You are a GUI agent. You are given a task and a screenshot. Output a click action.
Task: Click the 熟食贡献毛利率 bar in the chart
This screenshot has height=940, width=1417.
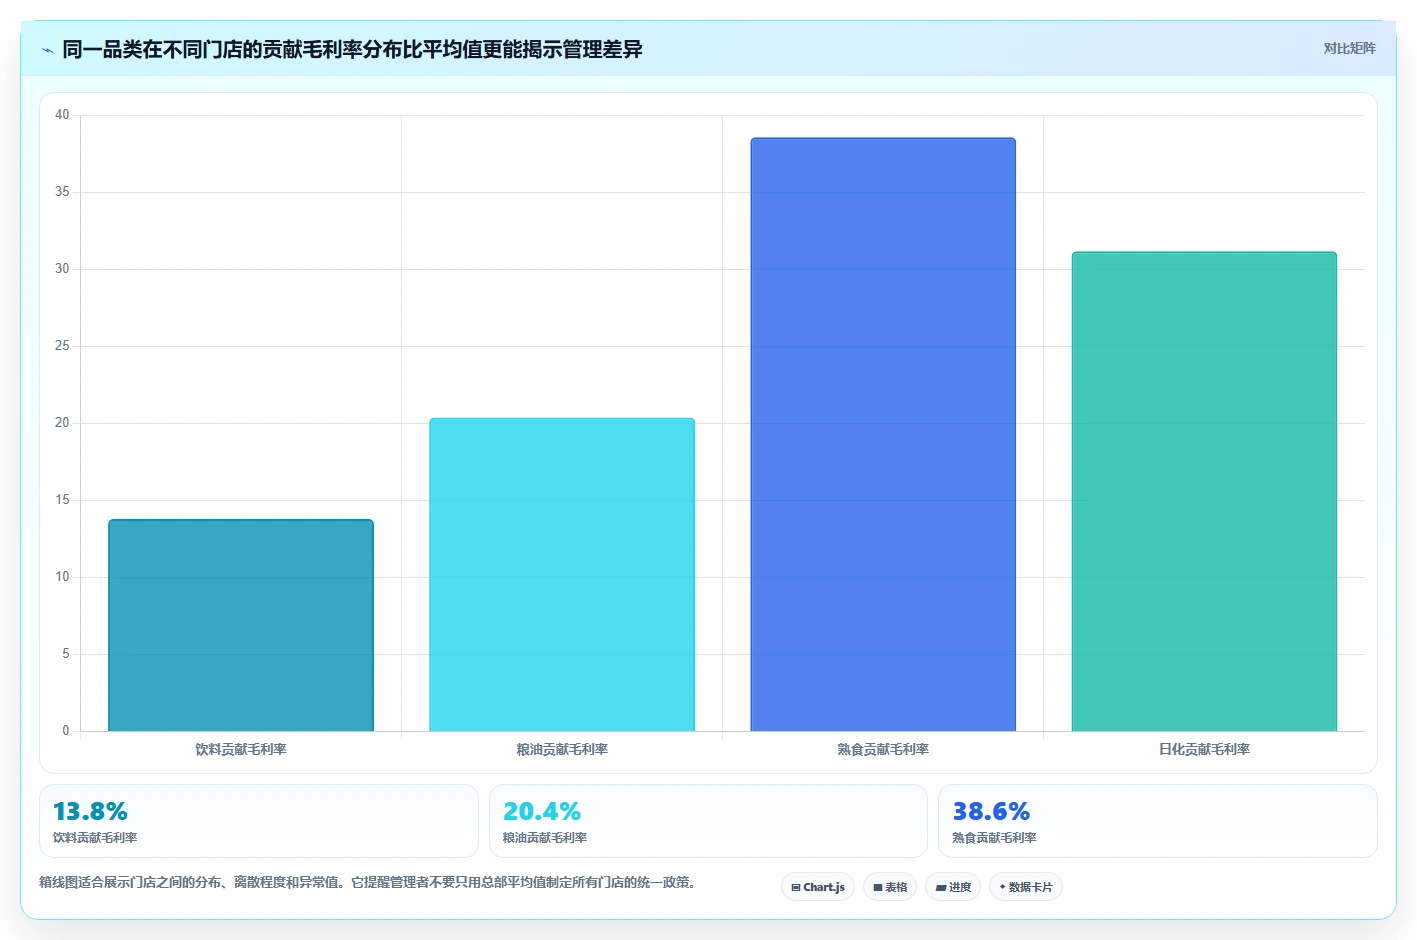click(x=883, y=435)
